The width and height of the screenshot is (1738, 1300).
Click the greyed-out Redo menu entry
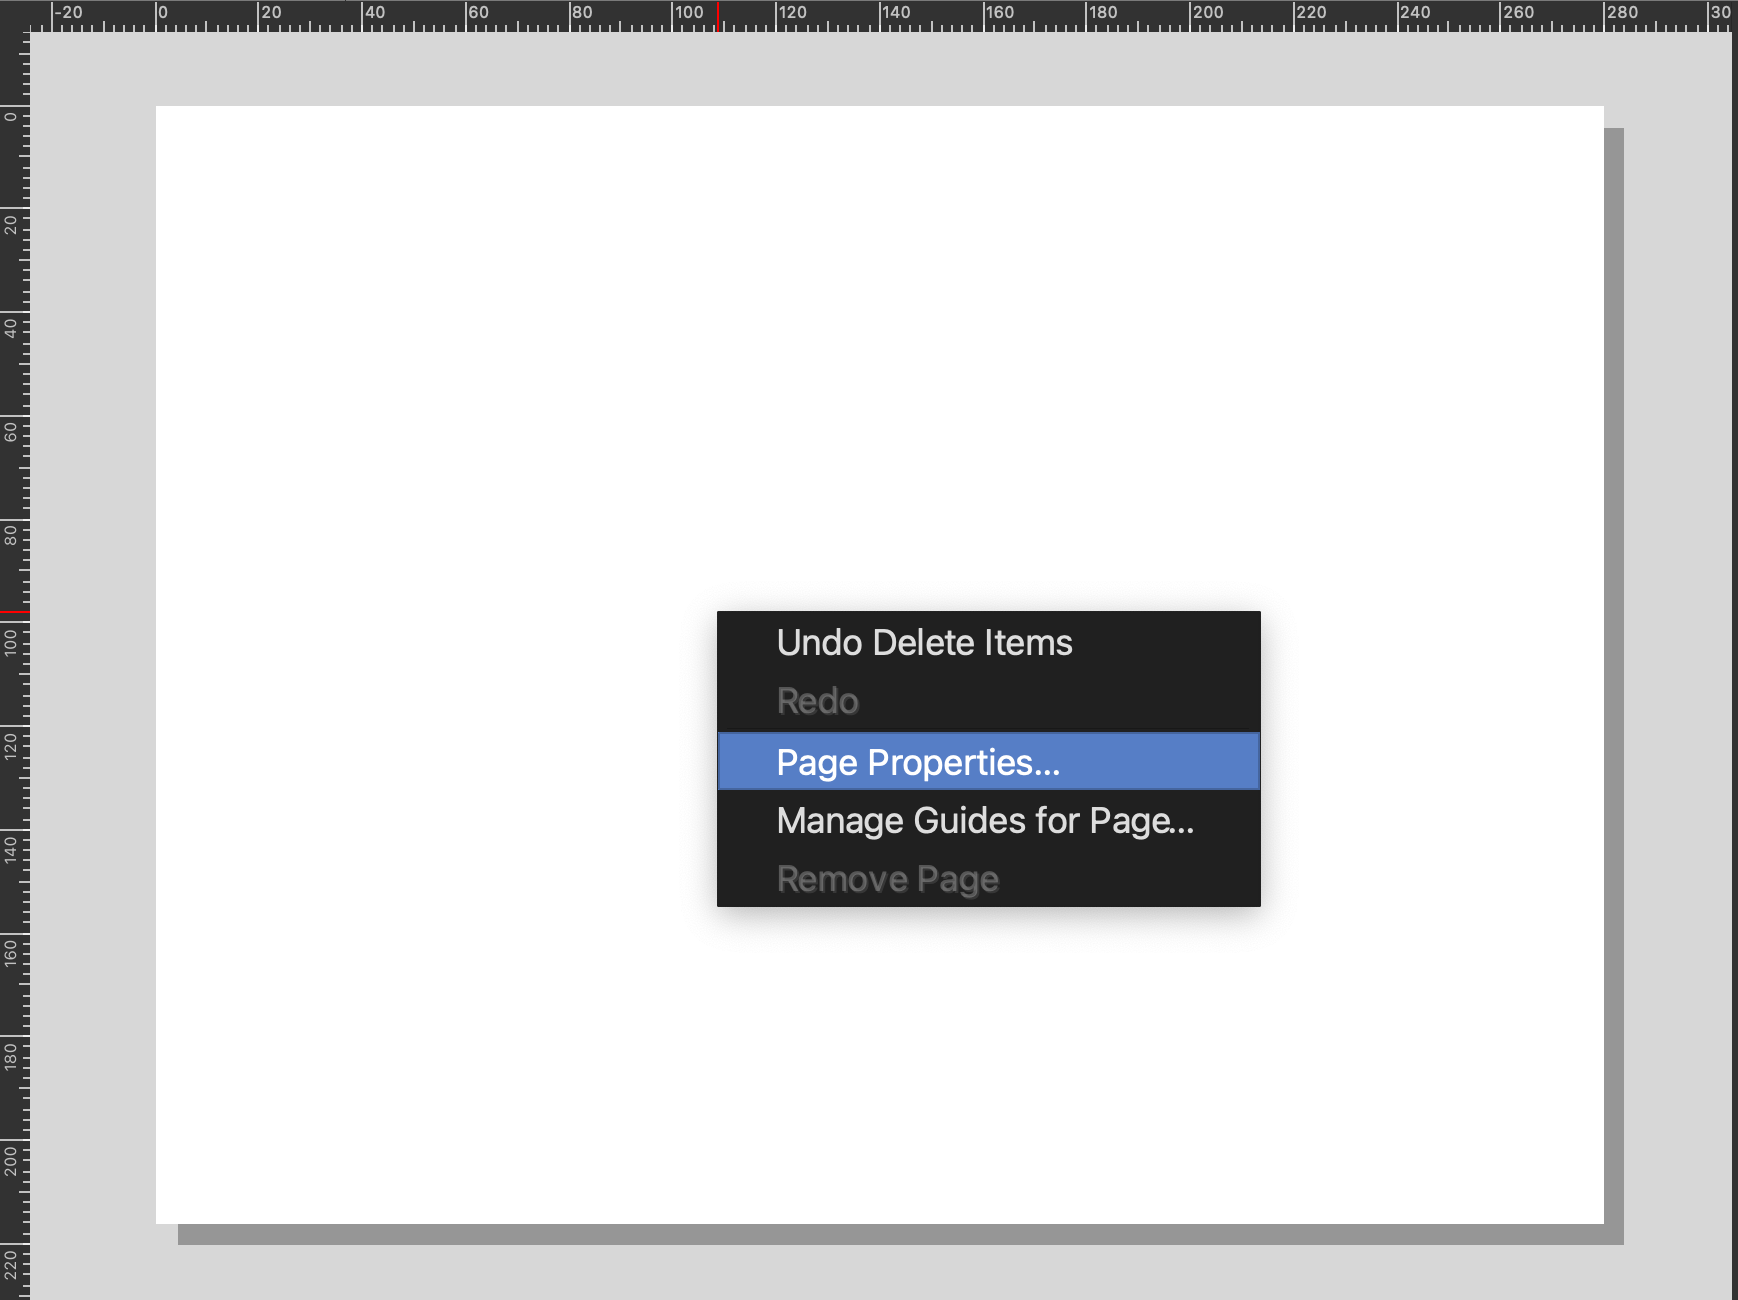click(x=817, y=701)
